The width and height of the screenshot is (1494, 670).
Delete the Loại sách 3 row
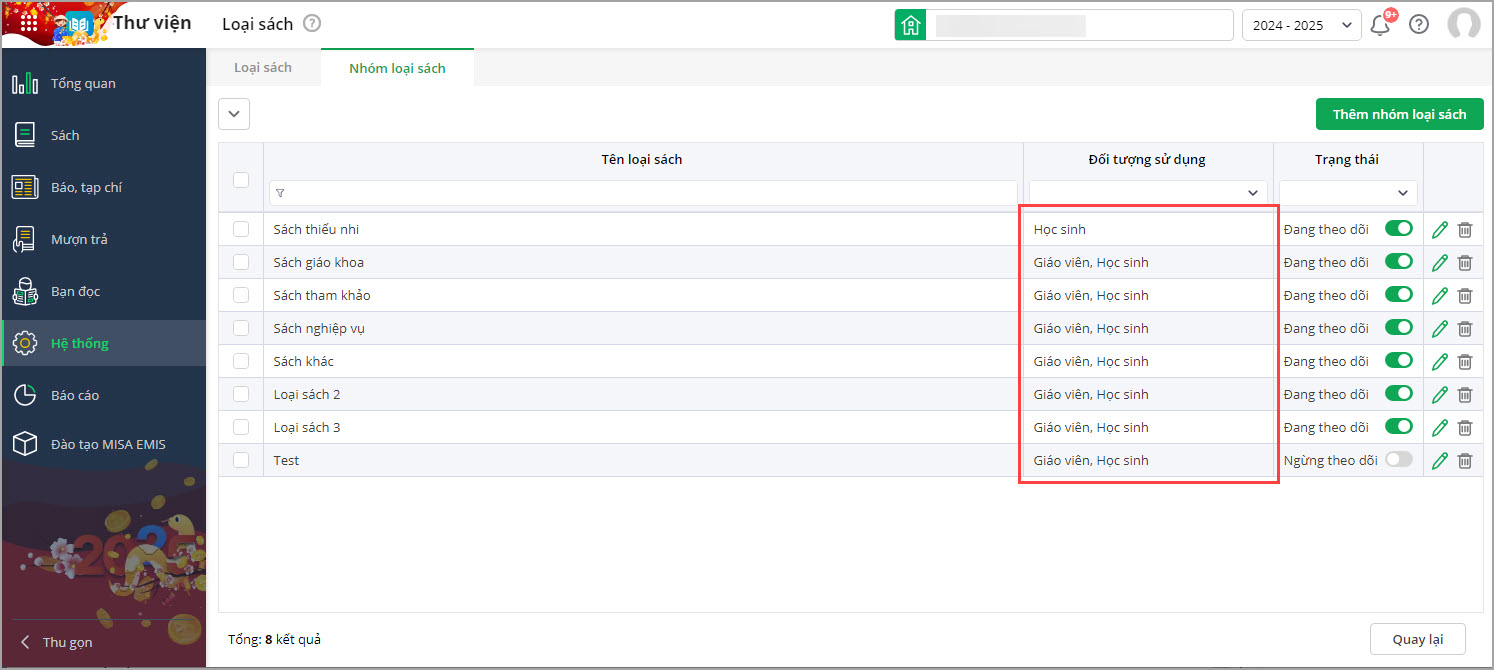(x=1465, y=428)
